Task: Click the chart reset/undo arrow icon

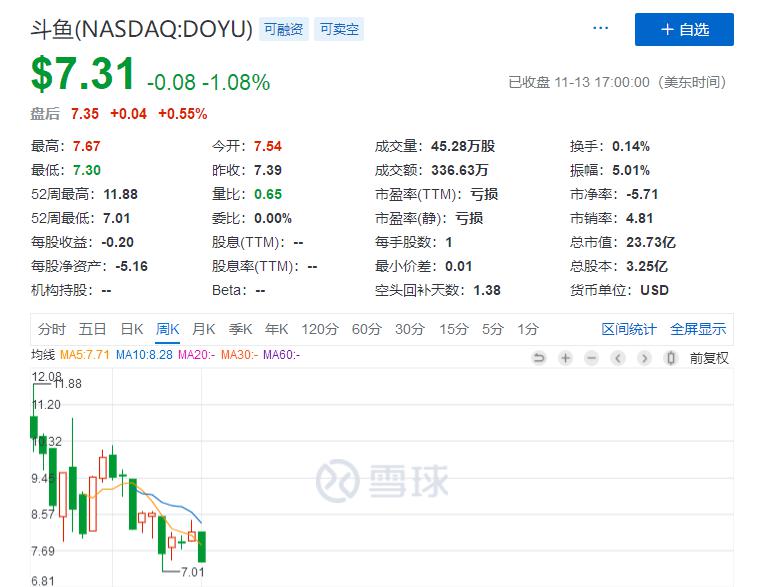Action: coord(539,358)
